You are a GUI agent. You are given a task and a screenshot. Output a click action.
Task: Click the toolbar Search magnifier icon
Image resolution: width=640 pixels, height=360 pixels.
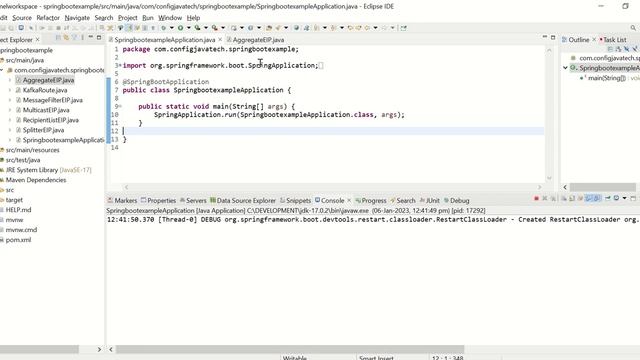click(x=633, y=28)
